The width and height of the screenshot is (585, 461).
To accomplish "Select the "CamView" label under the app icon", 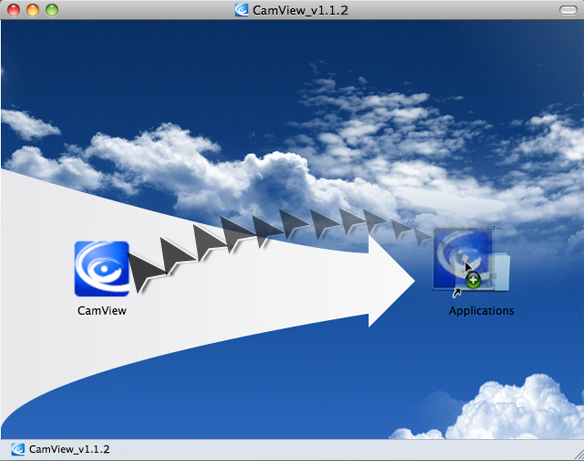I will tap(102, 311).
